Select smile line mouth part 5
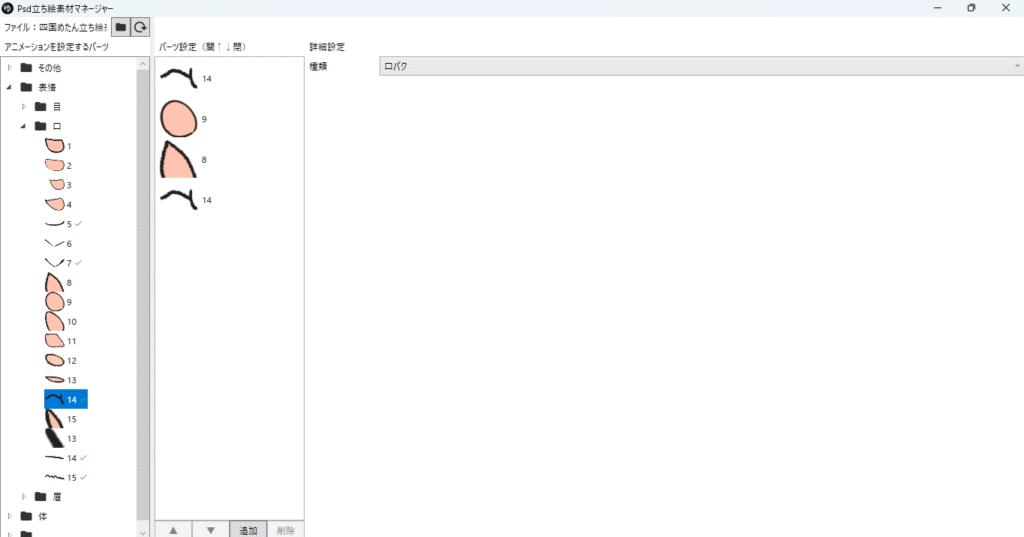This screenshot has width=1024, height=537. click(58, 224)
